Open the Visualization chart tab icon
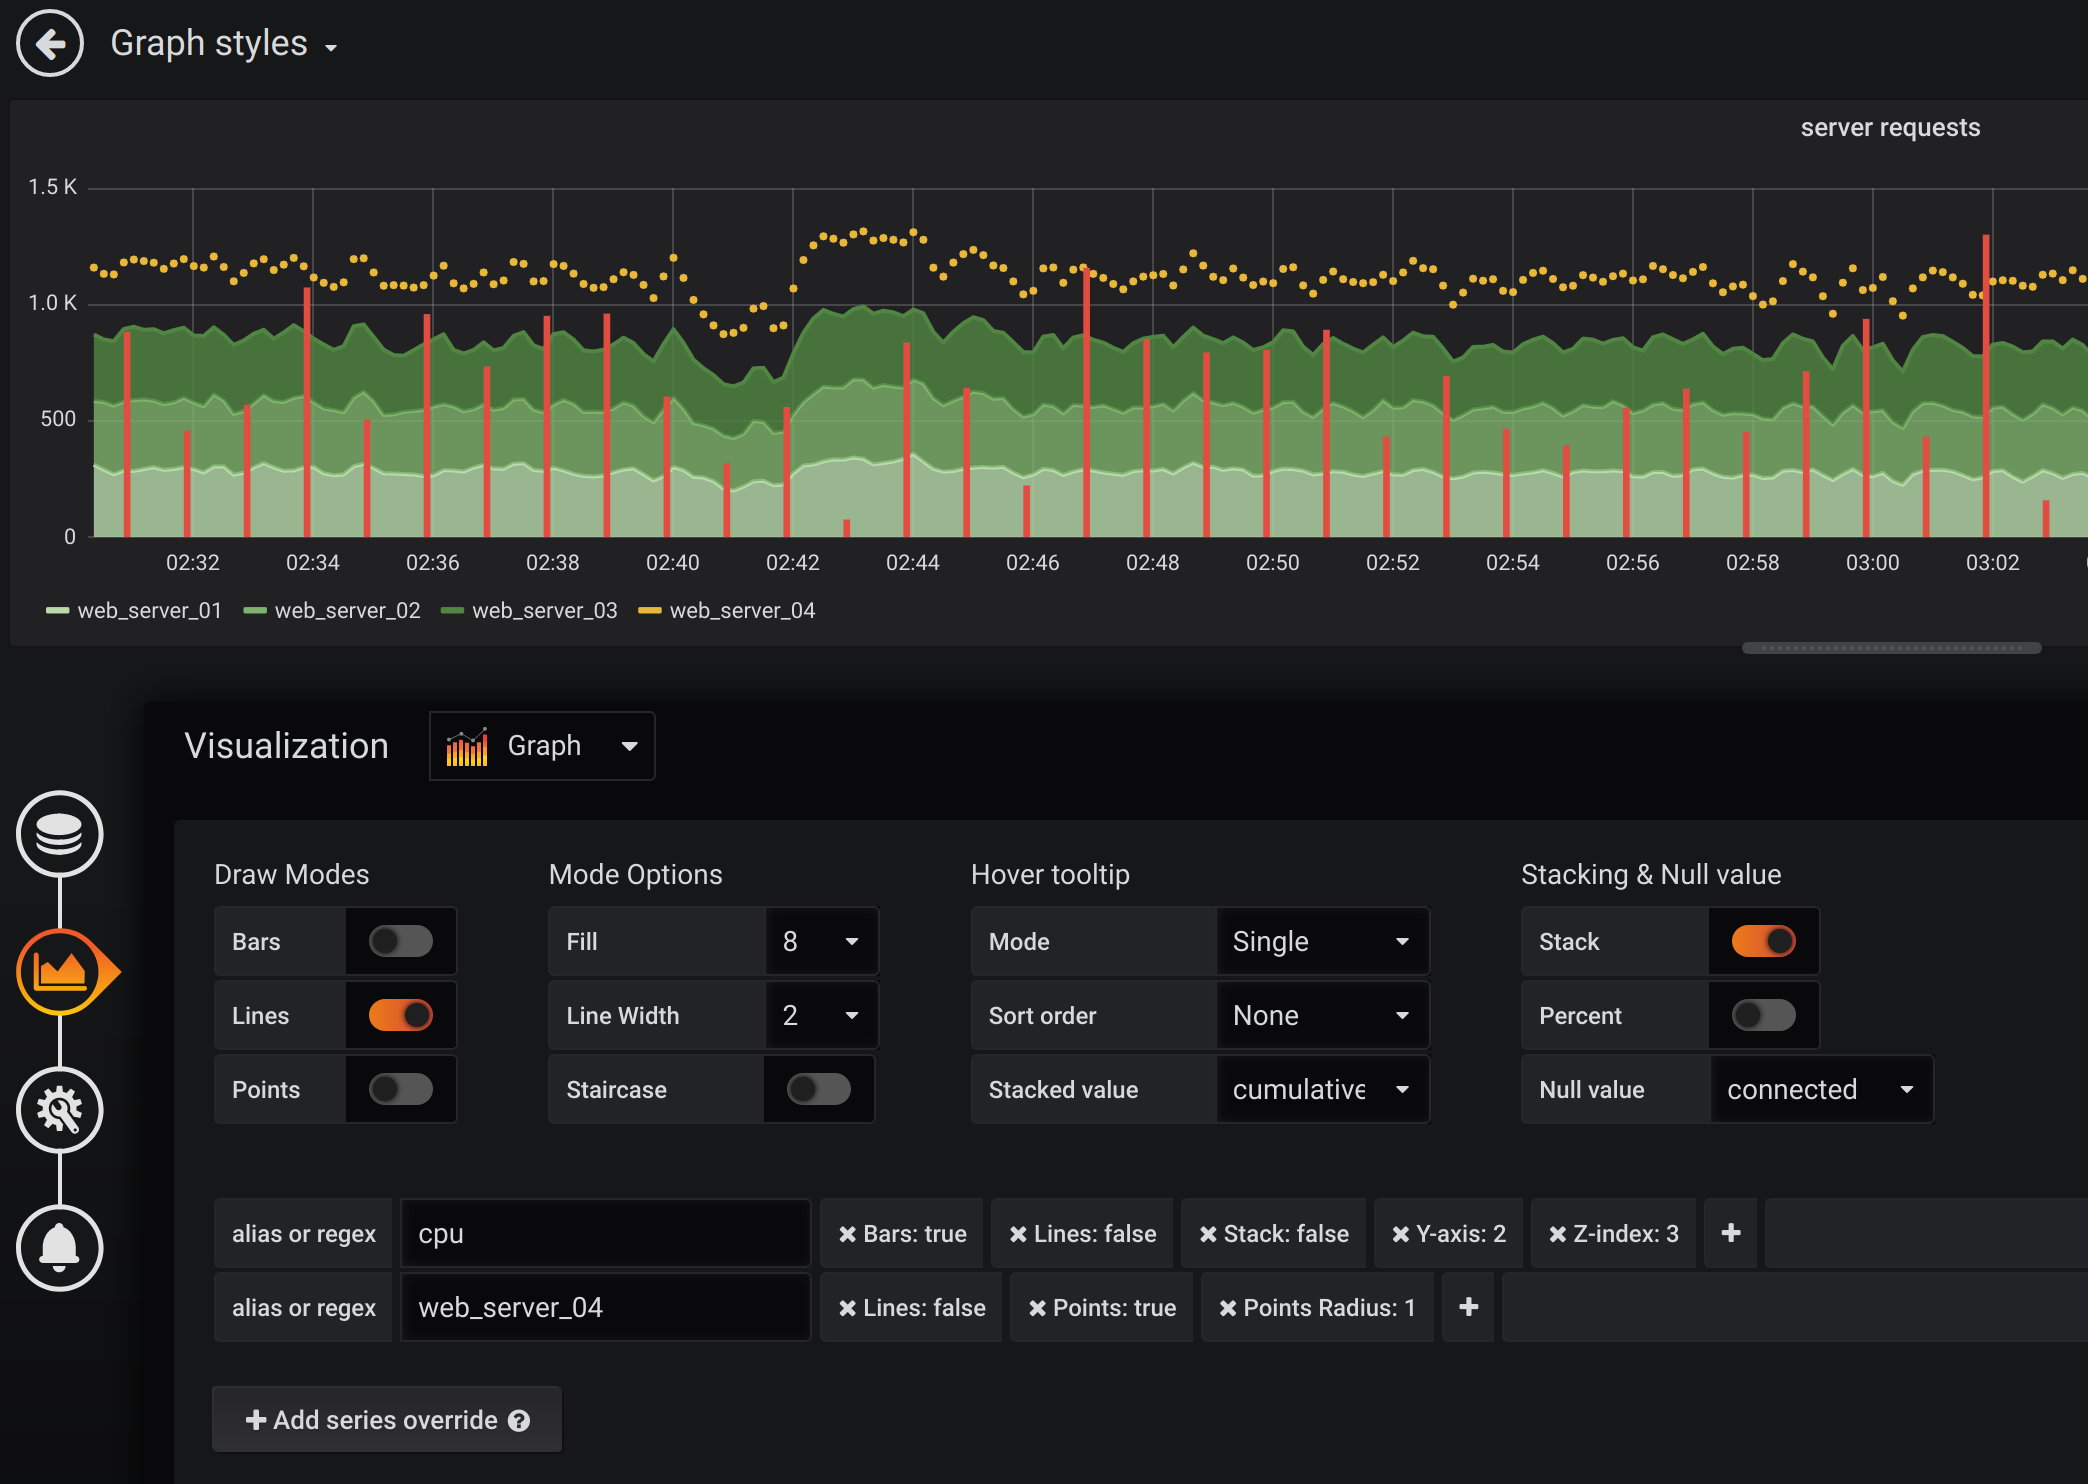This screenshot has height=1484, width=2088. (x=61, y=972)
